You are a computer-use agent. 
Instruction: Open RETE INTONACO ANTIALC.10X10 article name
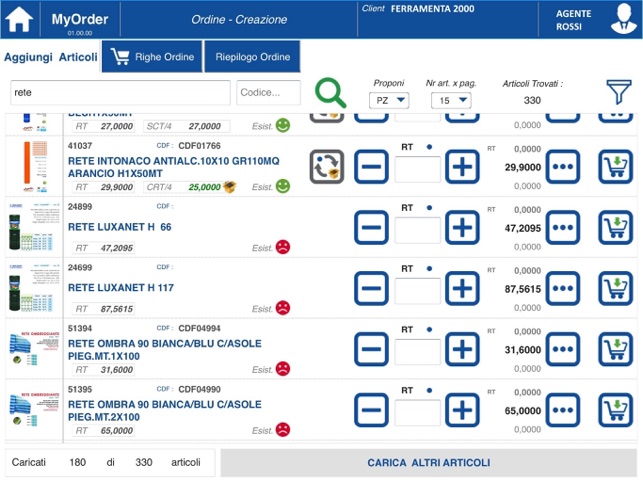(173, 167)
